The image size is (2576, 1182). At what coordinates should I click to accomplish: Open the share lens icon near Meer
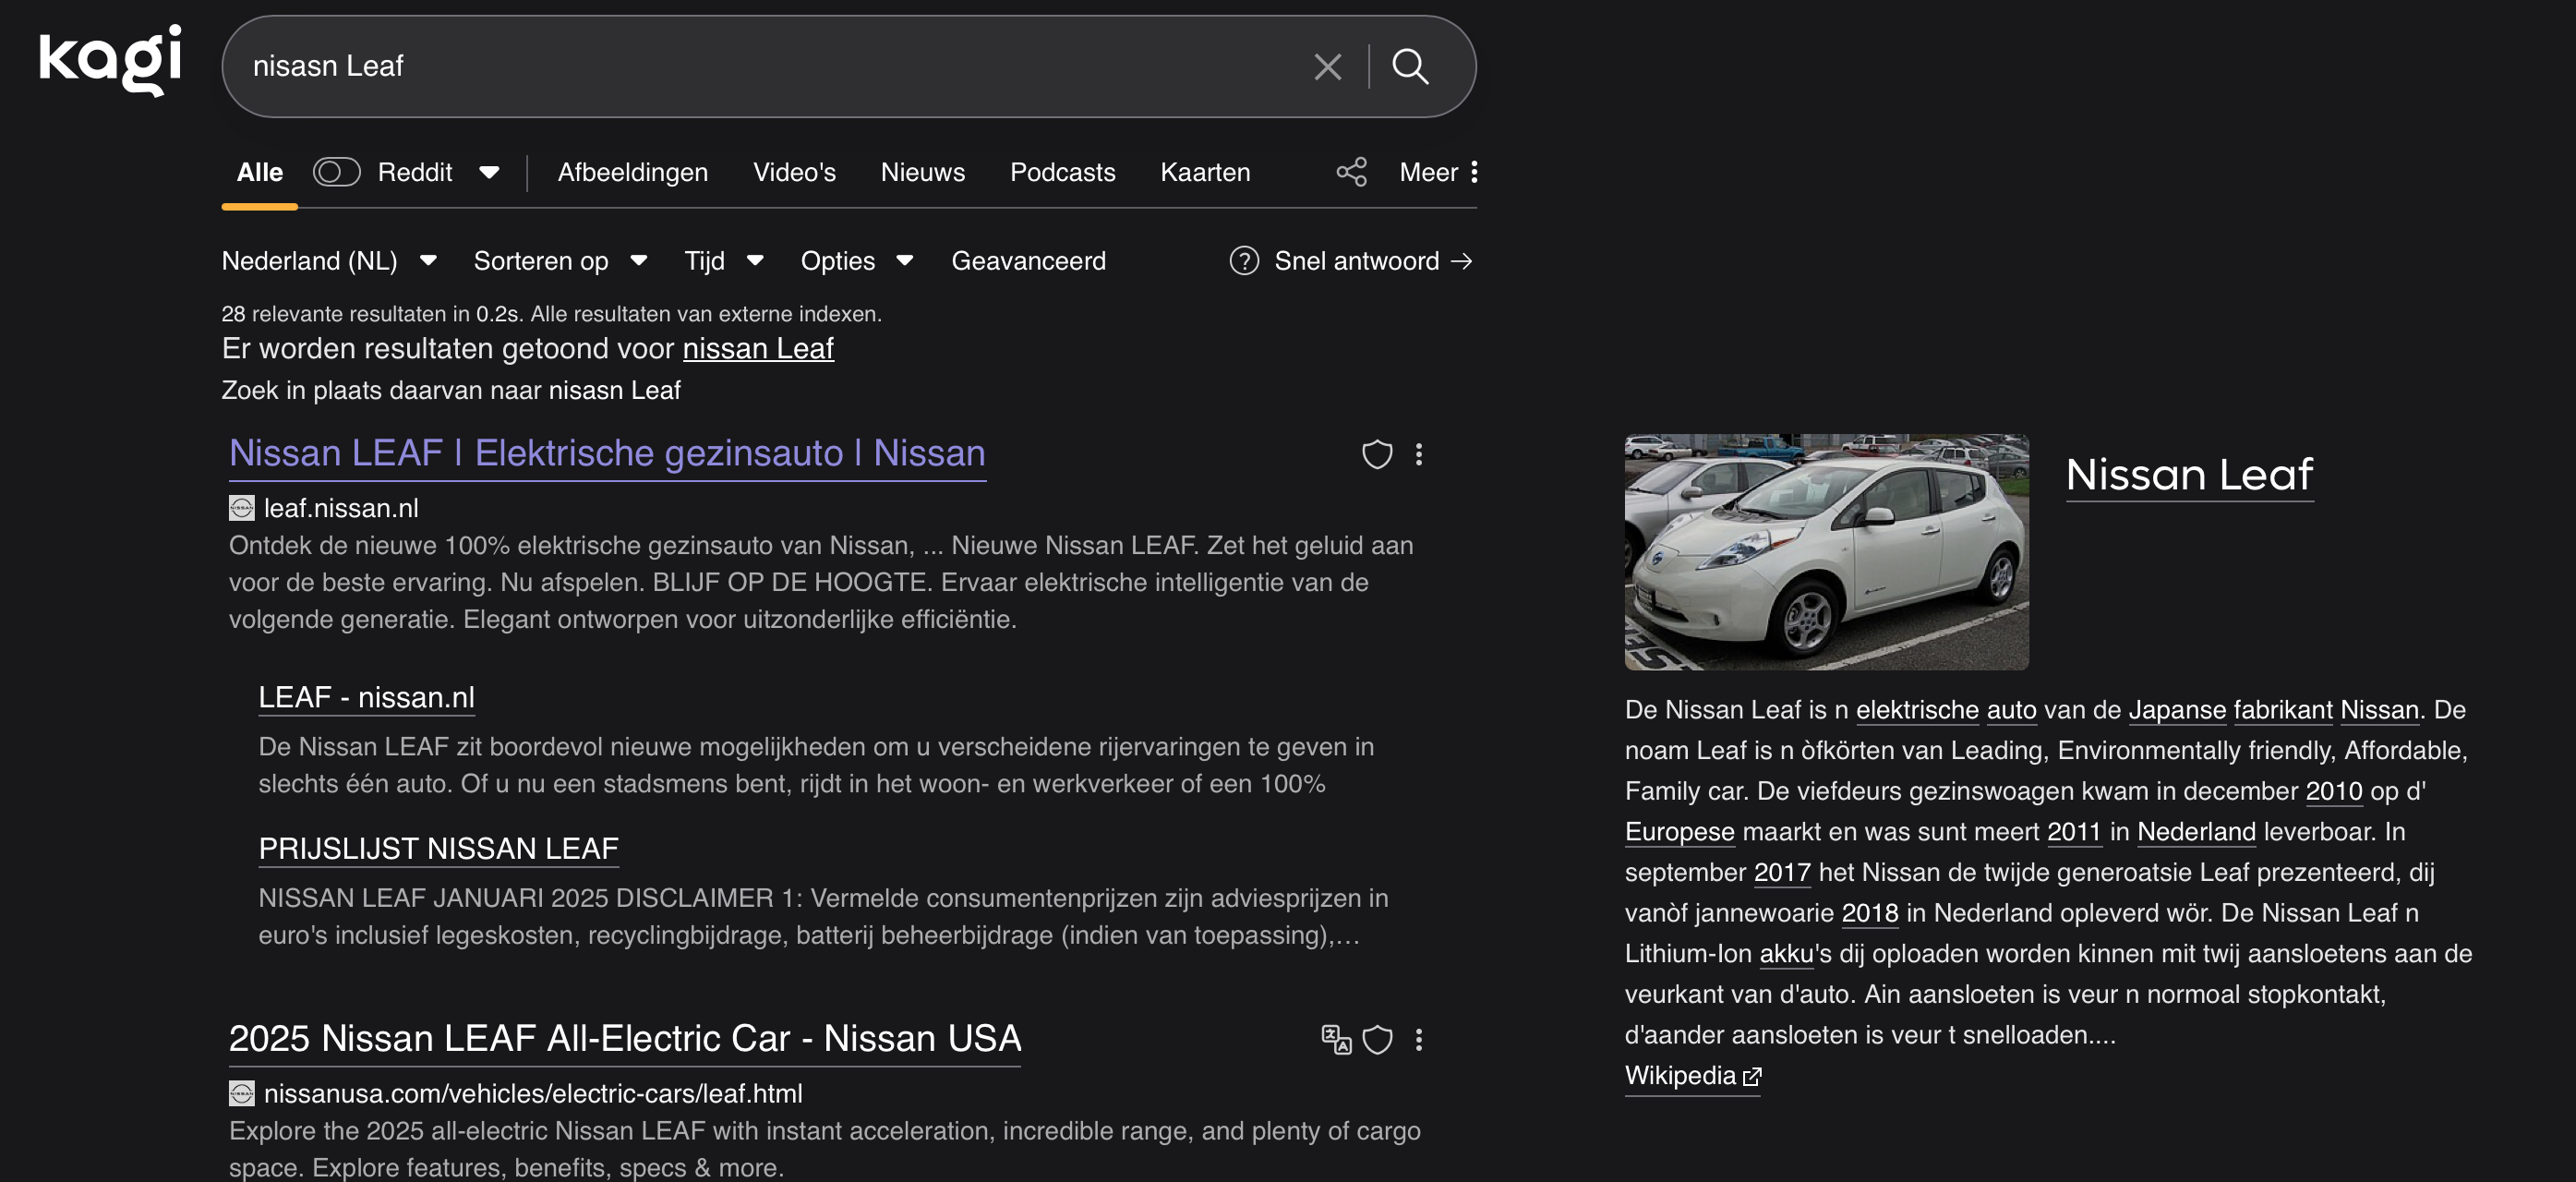coord(1352,172)
